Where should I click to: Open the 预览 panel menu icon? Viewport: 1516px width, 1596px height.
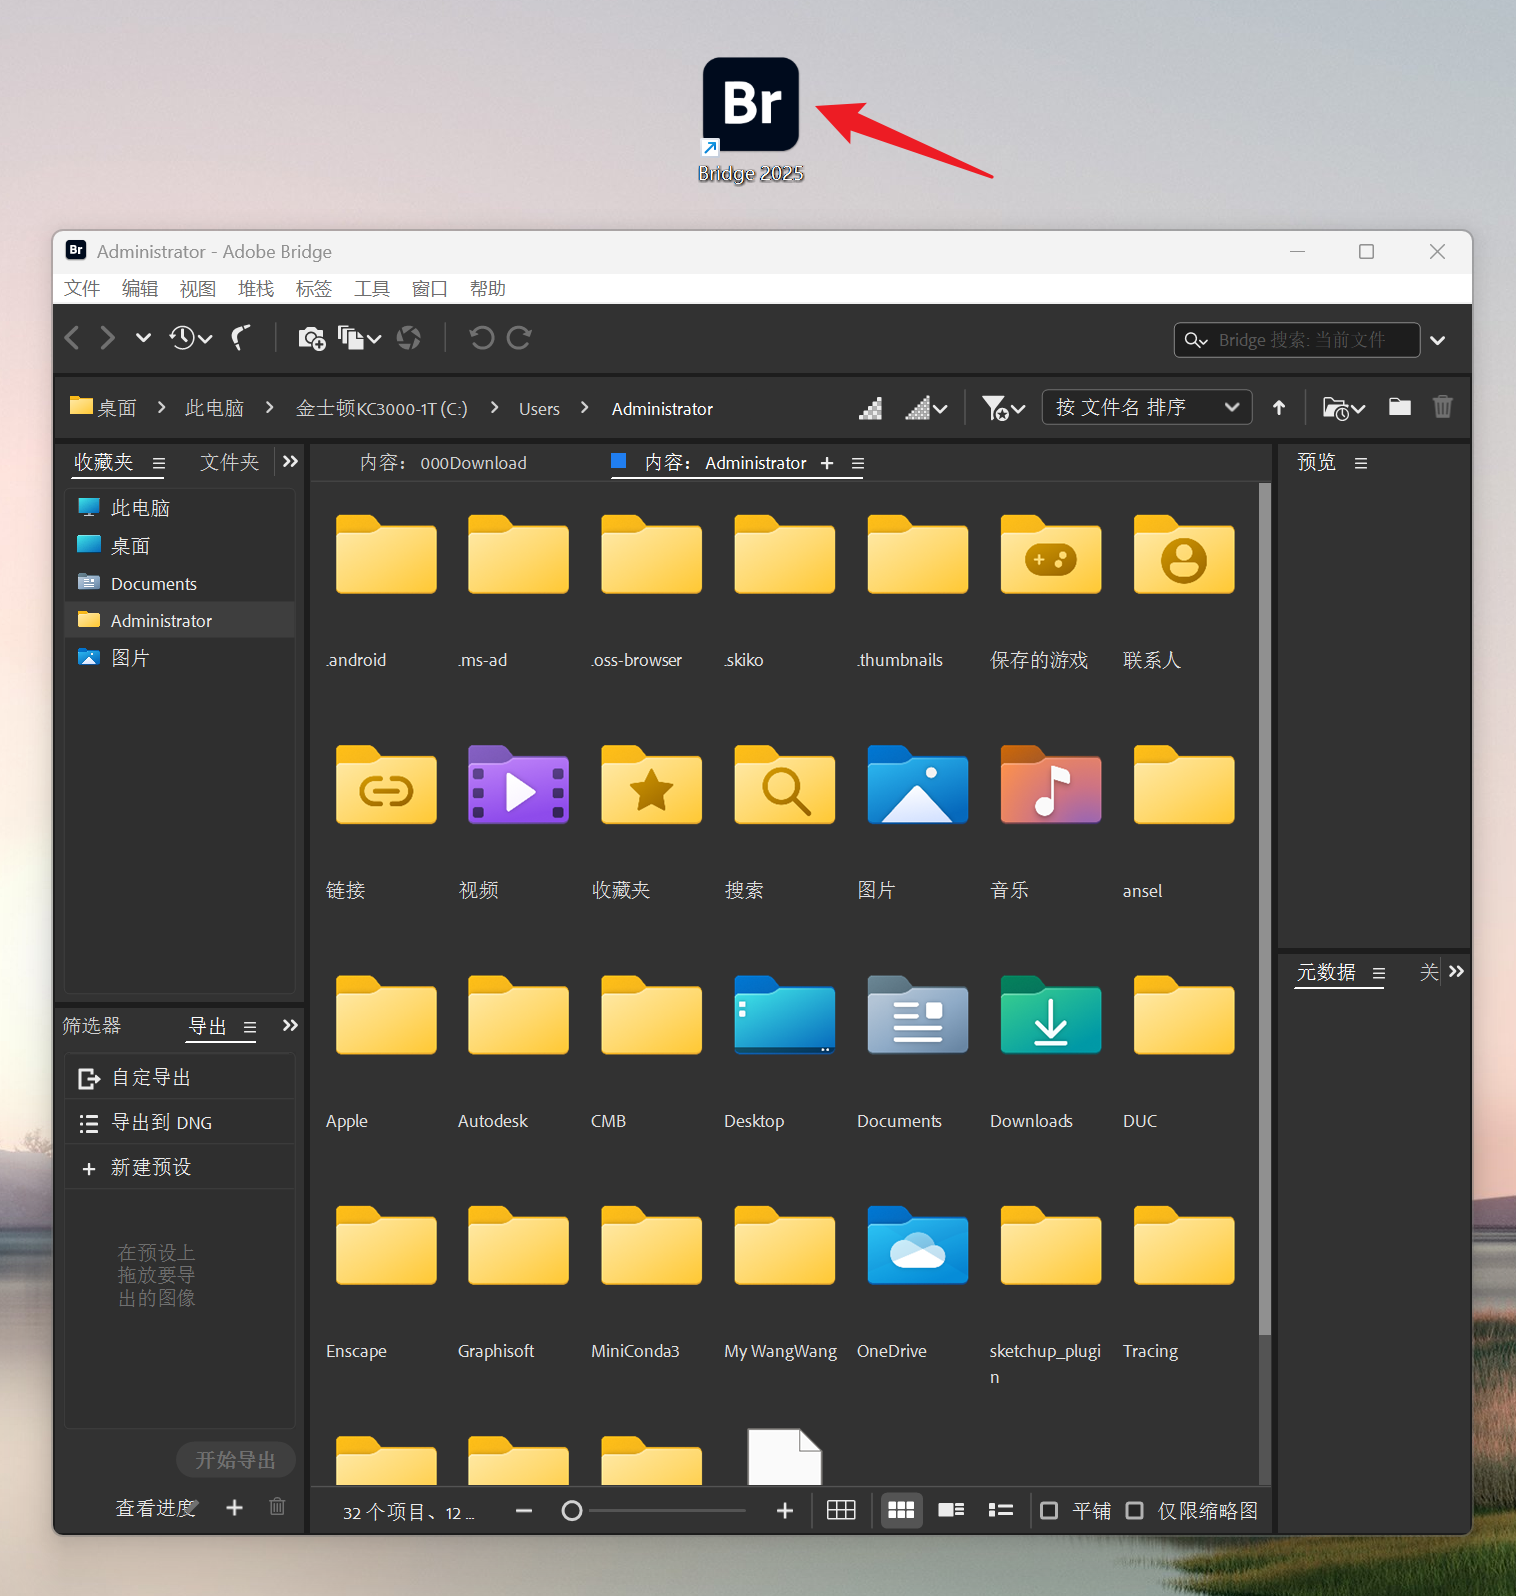point(1361,463)
